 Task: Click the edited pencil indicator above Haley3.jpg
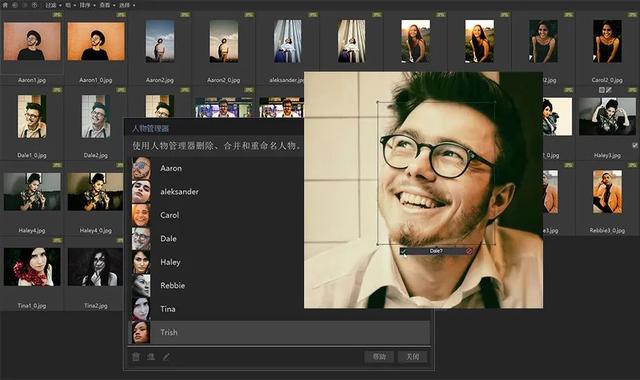[609, 90]
